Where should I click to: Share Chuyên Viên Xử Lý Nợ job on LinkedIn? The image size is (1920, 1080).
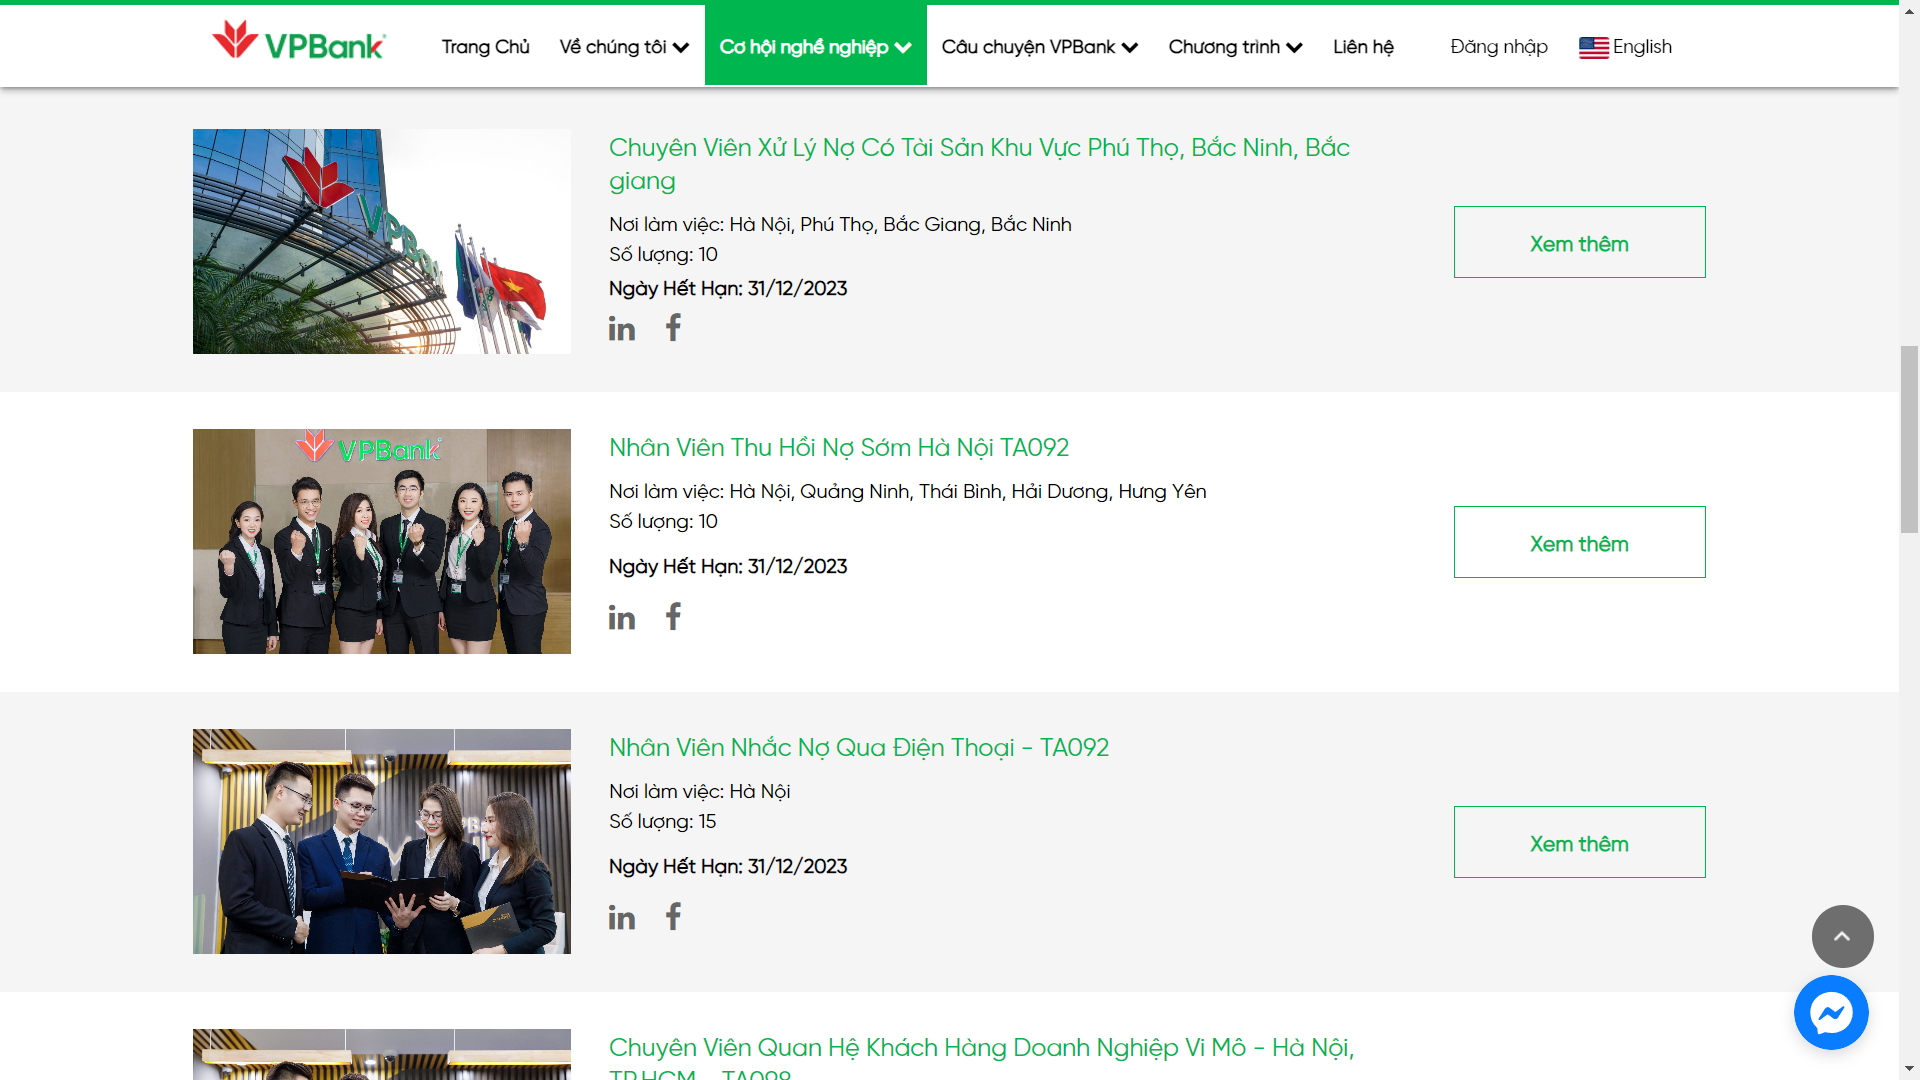tap(622, 328)
